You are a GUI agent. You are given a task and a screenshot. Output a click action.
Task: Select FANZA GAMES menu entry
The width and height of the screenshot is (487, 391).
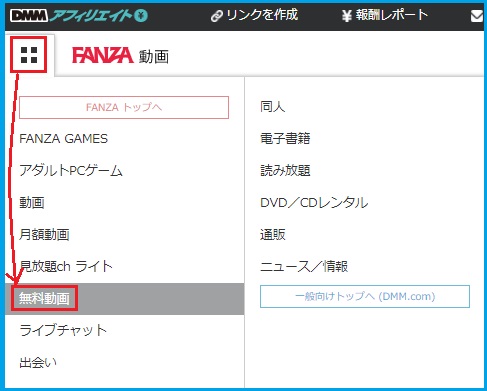click(64, 139)
